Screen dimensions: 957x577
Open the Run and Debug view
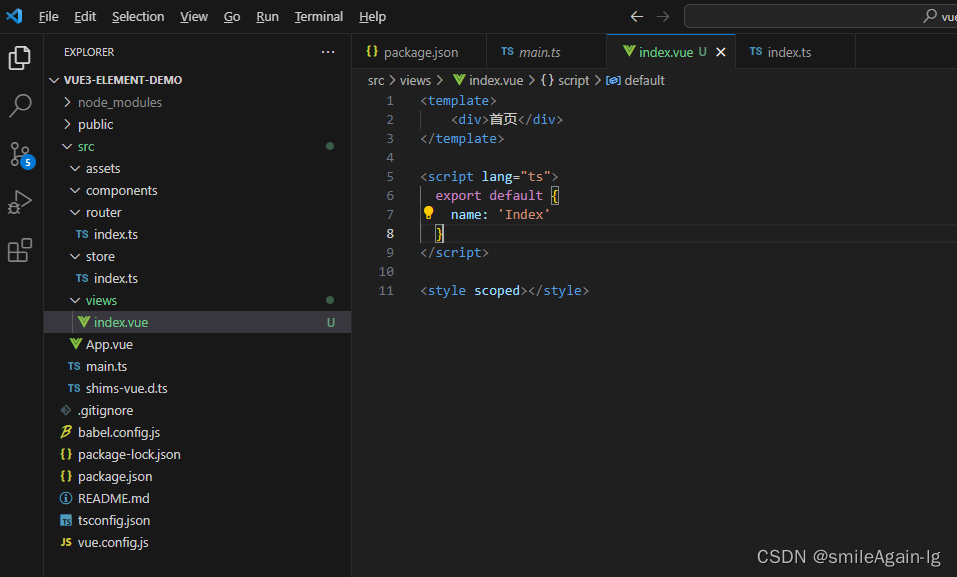(x=20, y=202)
